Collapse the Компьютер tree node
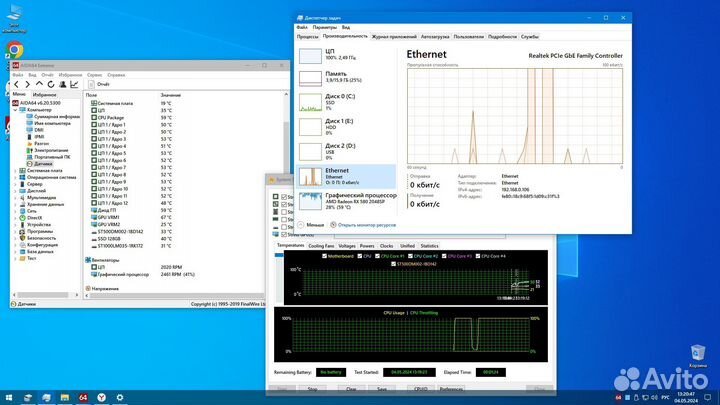Viewport: 720px width, 405px height. pyautogui.click(x=15, y=110)
